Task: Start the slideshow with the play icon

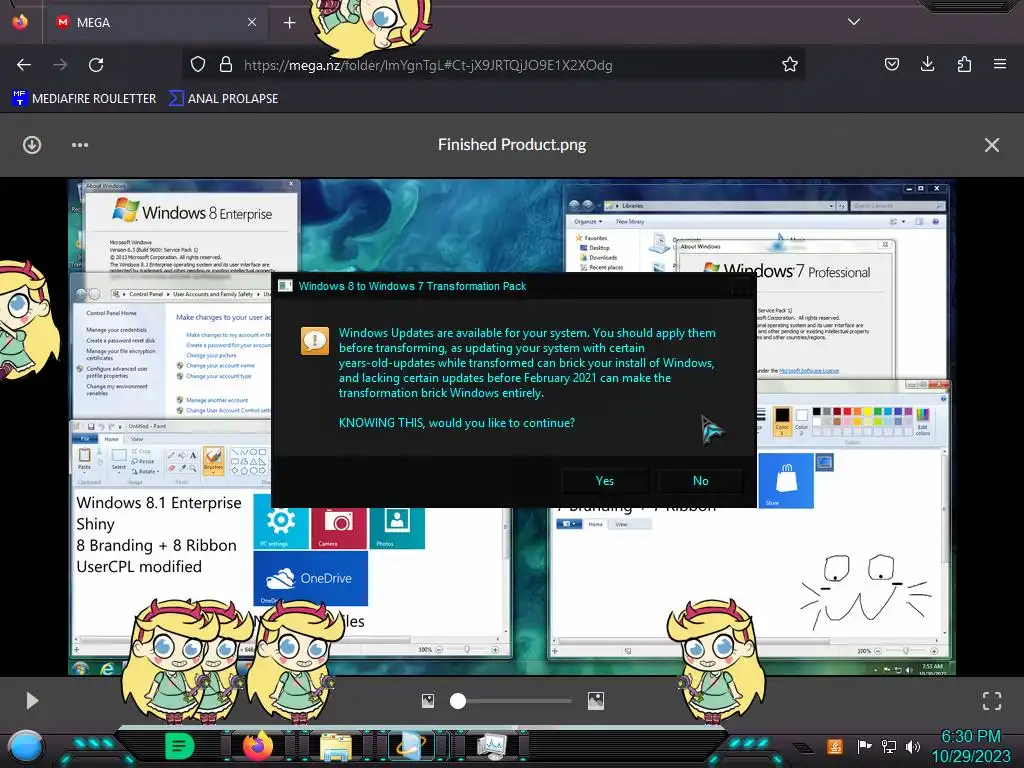Action: tap(32, 701)
